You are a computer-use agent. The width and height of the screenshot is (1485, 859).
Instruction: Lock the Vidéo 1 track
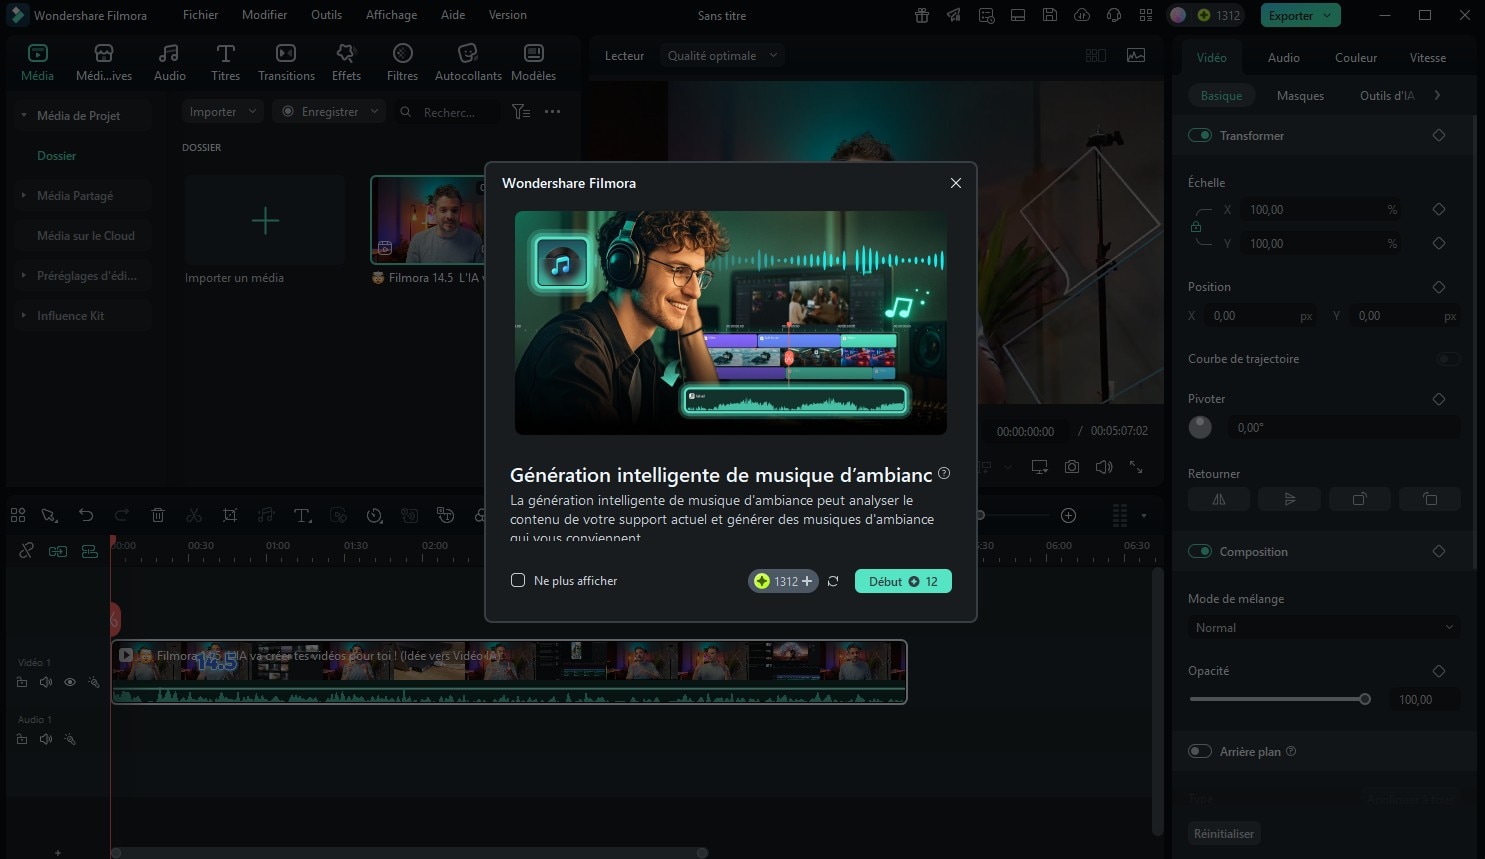[22, 682]
